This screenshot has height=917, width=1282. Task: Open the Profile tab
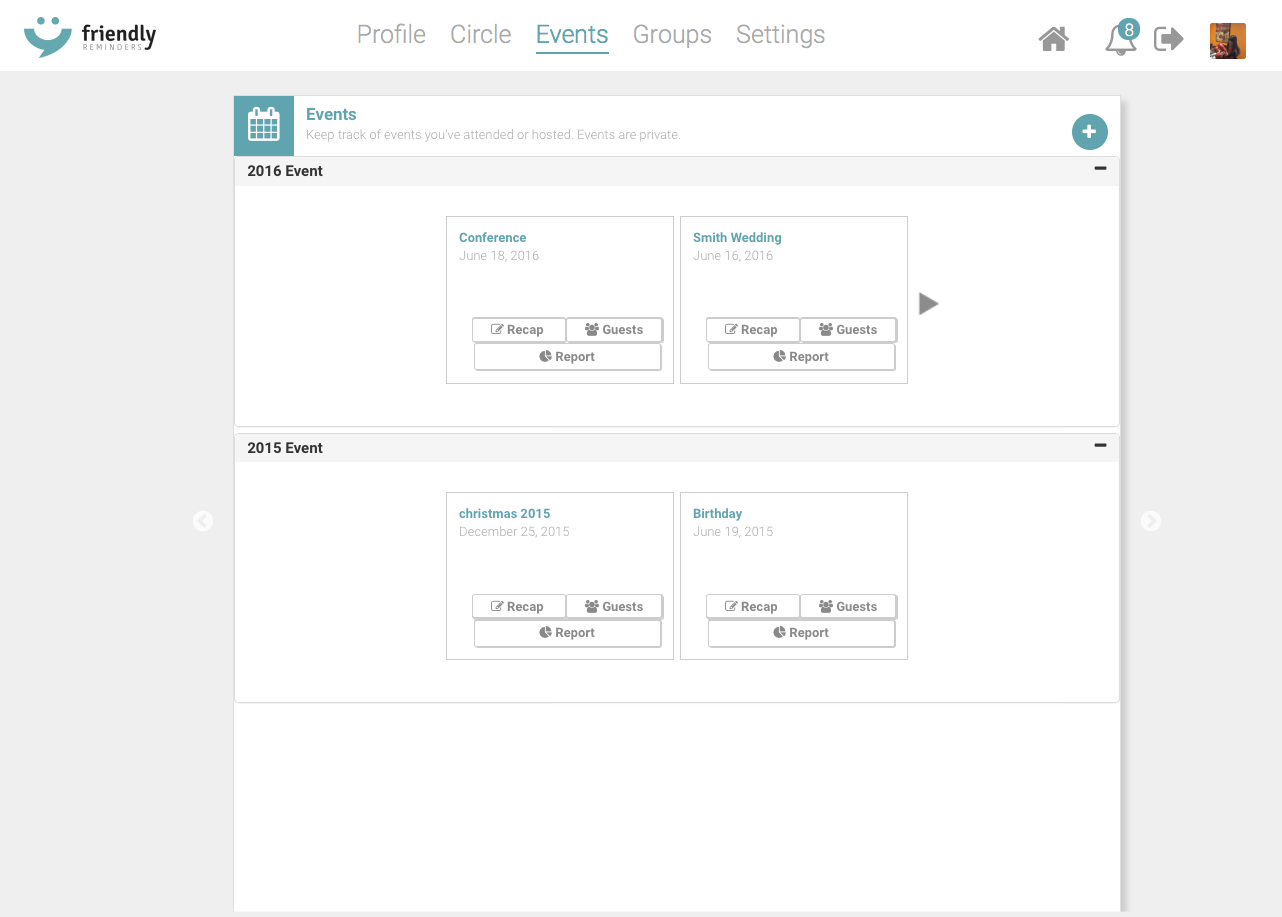point(391,34)
